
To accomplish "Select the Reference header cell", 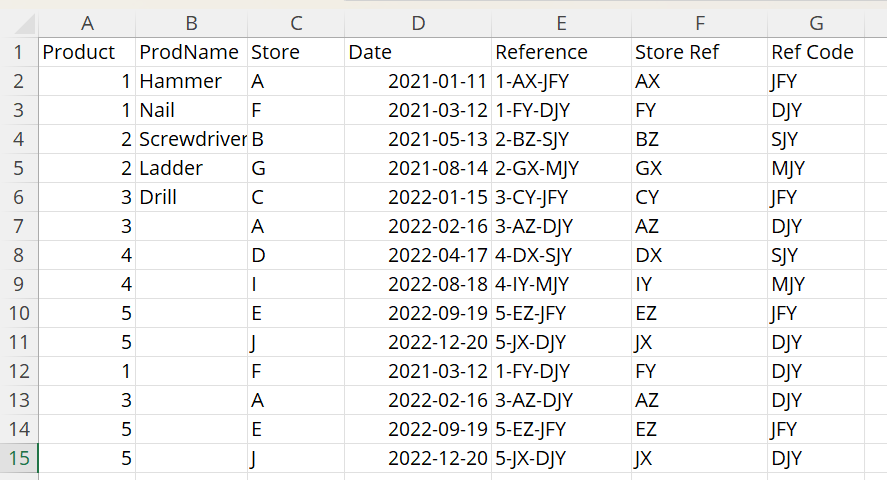I will click(x=561, y=52).
